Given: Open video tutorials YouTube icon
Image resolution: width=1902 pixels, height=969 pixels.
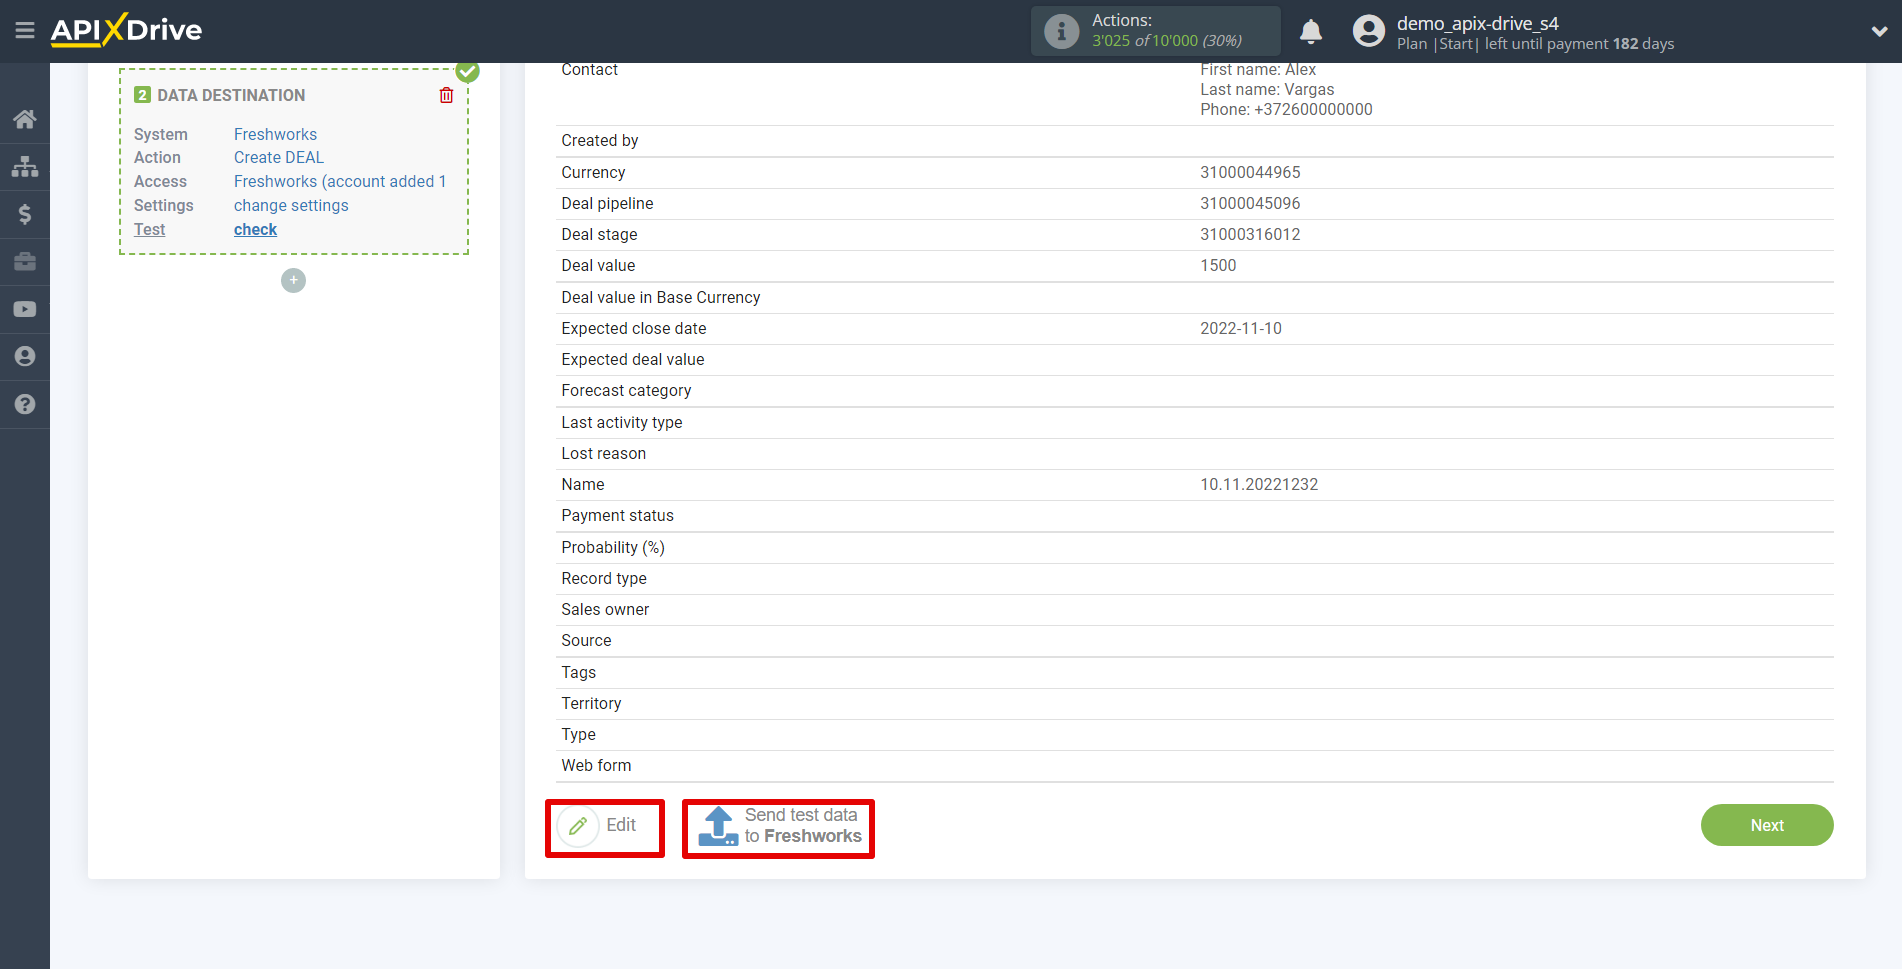Looking at the screenshot, I should (x=25, y=309).
